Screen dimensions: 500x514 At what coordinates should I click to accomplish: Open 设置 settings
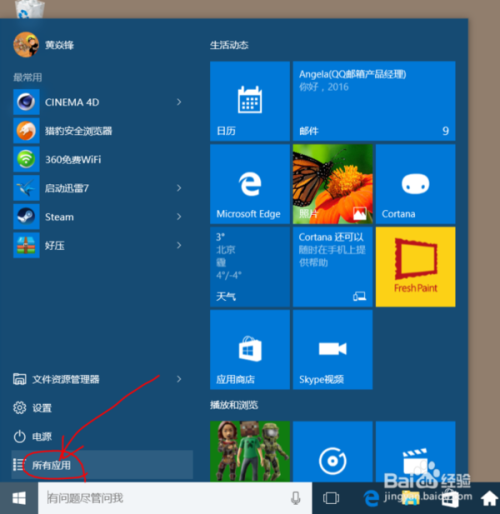[102, 408]
